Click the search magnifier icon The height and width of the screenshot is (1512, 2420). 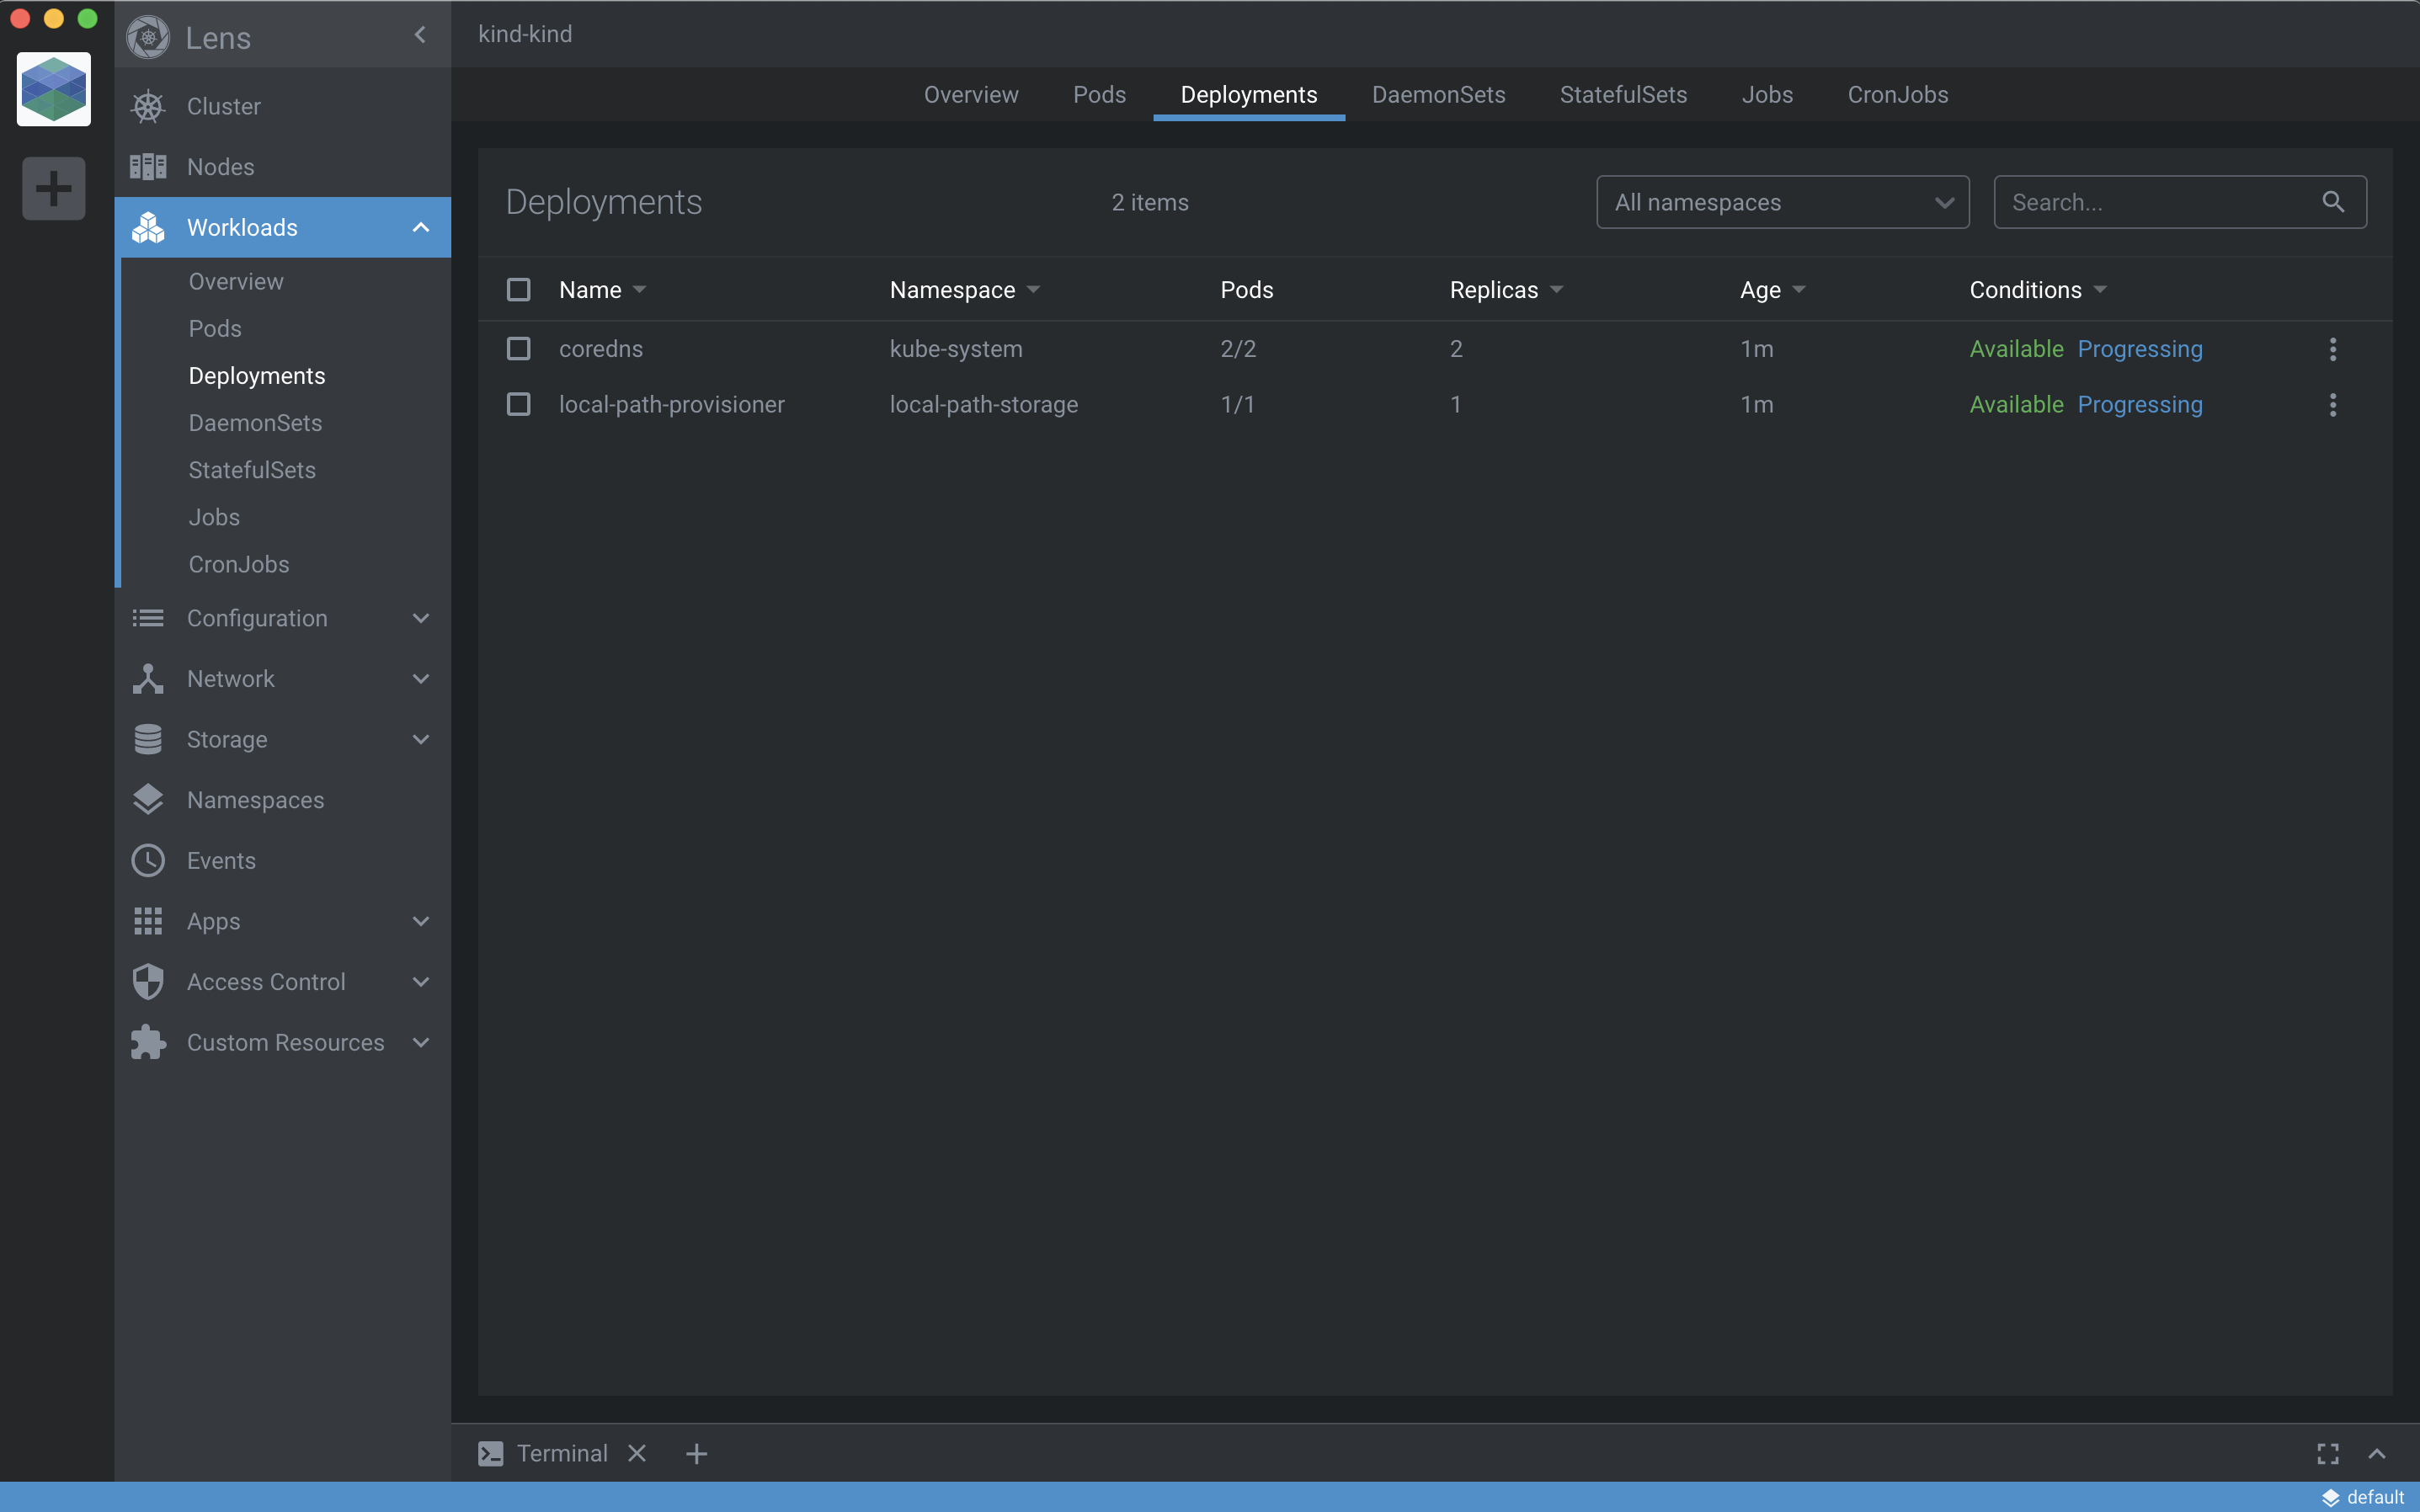click(2334, 201)
